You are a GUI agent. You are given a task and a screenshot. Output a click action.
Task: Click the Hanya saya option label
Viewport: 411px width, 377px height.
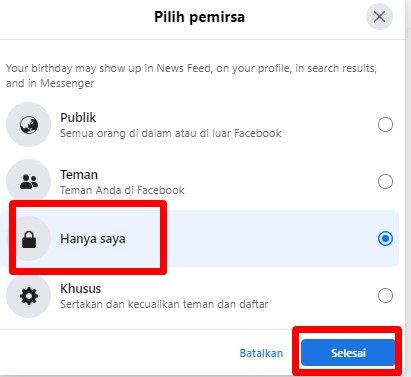coord(93,239)
